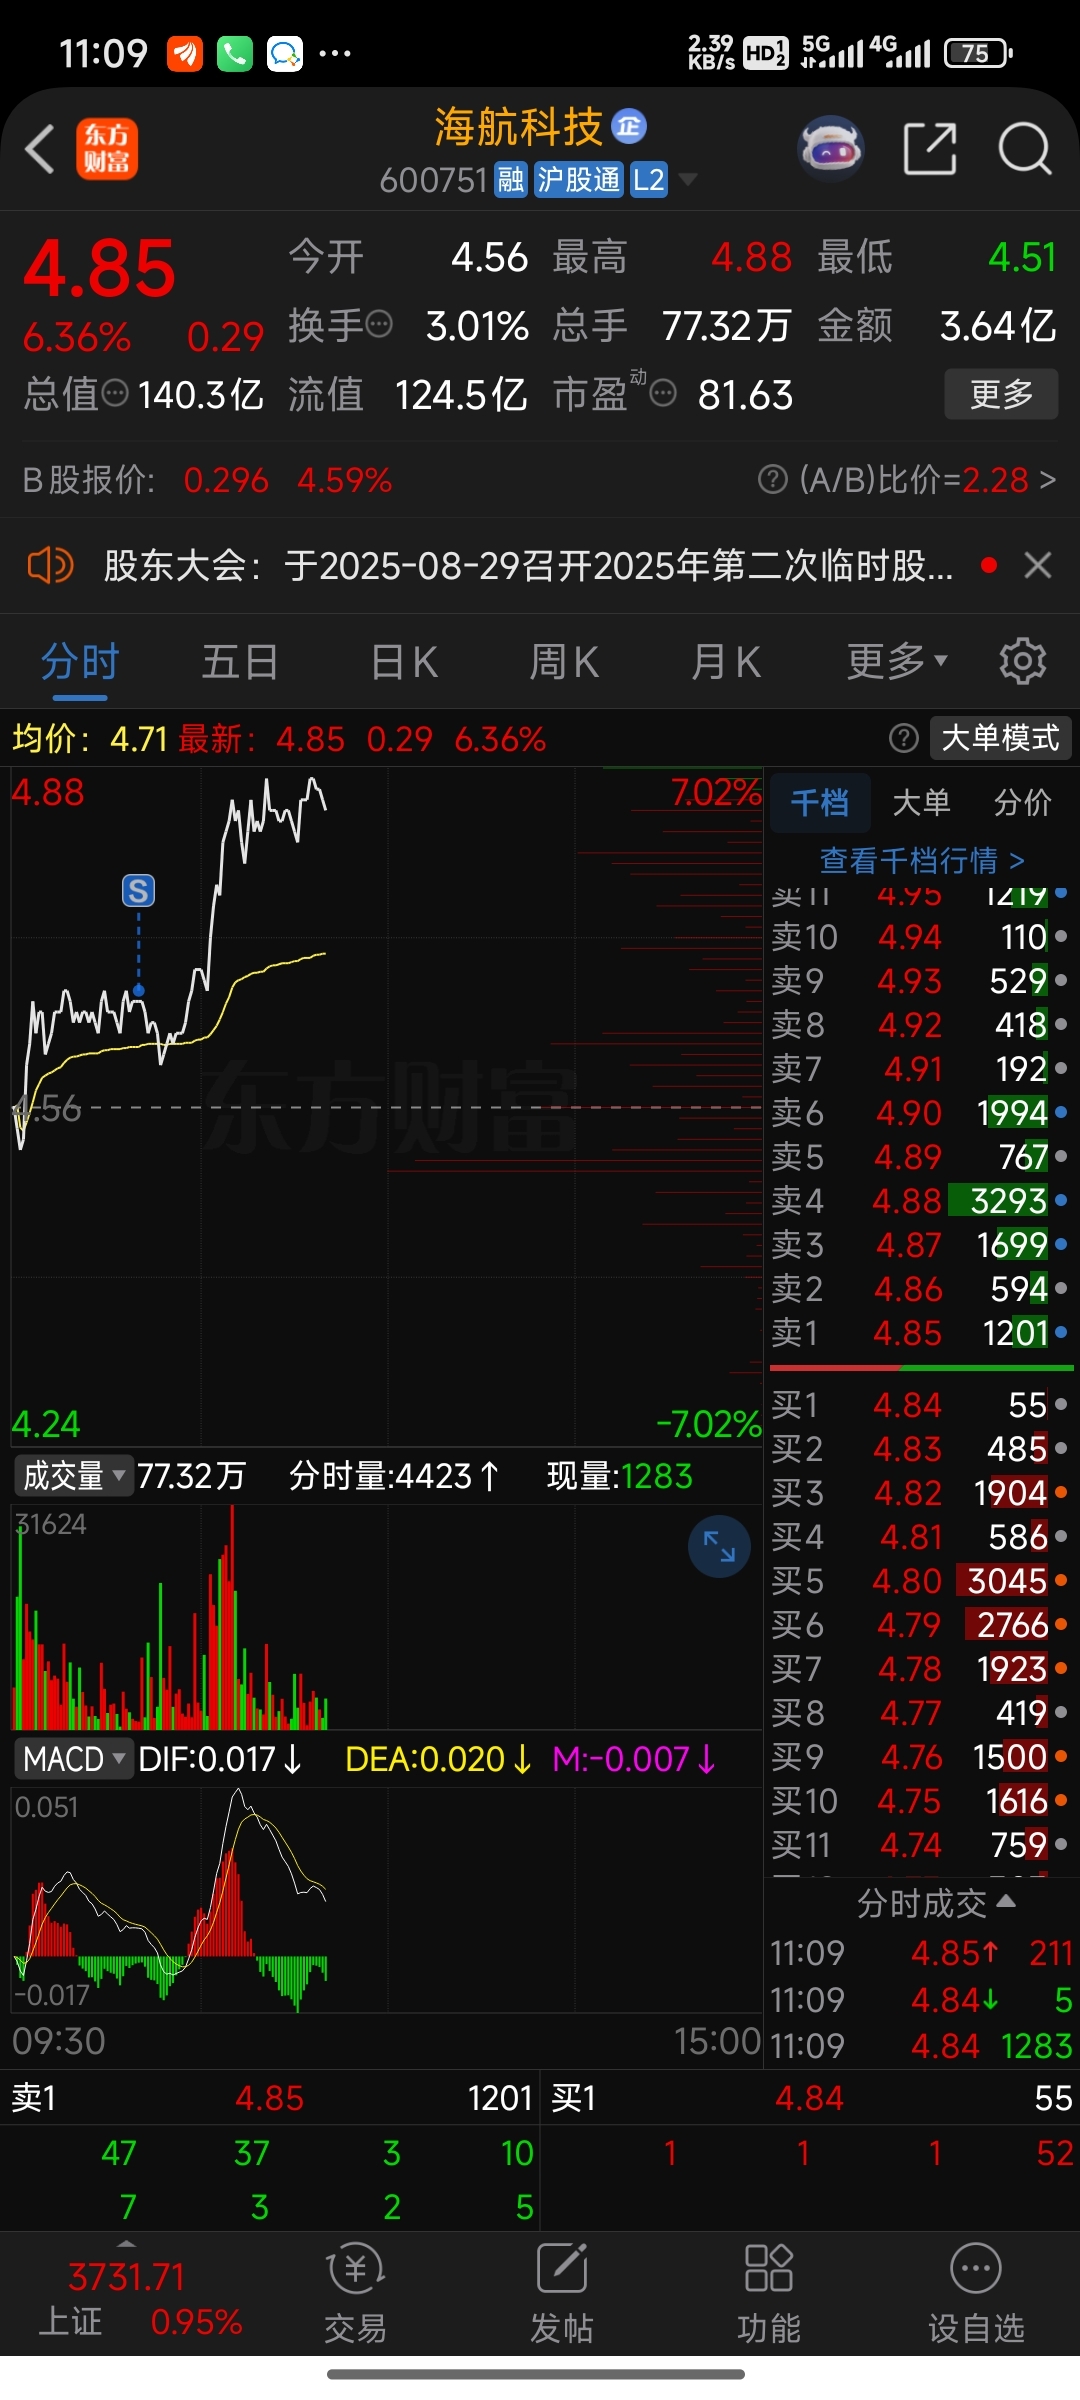
Task: Tap help icon beside 大单模式
Action: click(x=904, y=739)
